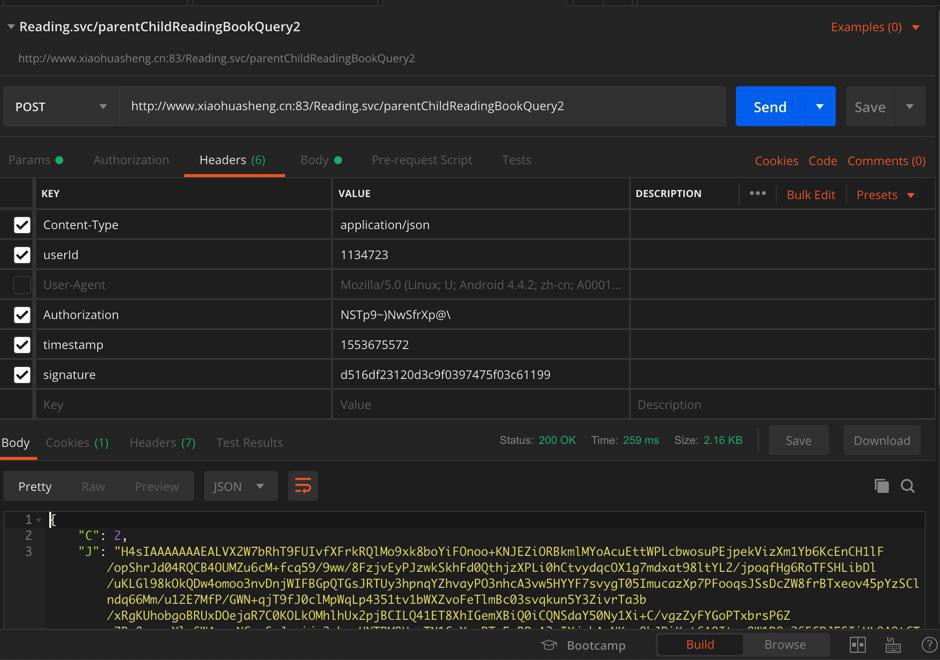Select the Pretty view mode

(35, 486)
